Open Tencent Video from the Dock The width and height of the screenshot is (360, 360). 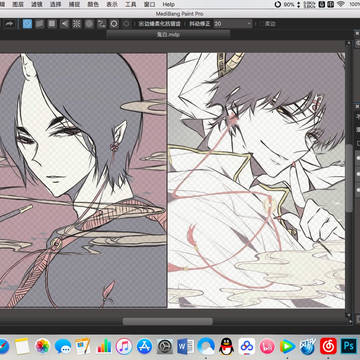[287, 347]
